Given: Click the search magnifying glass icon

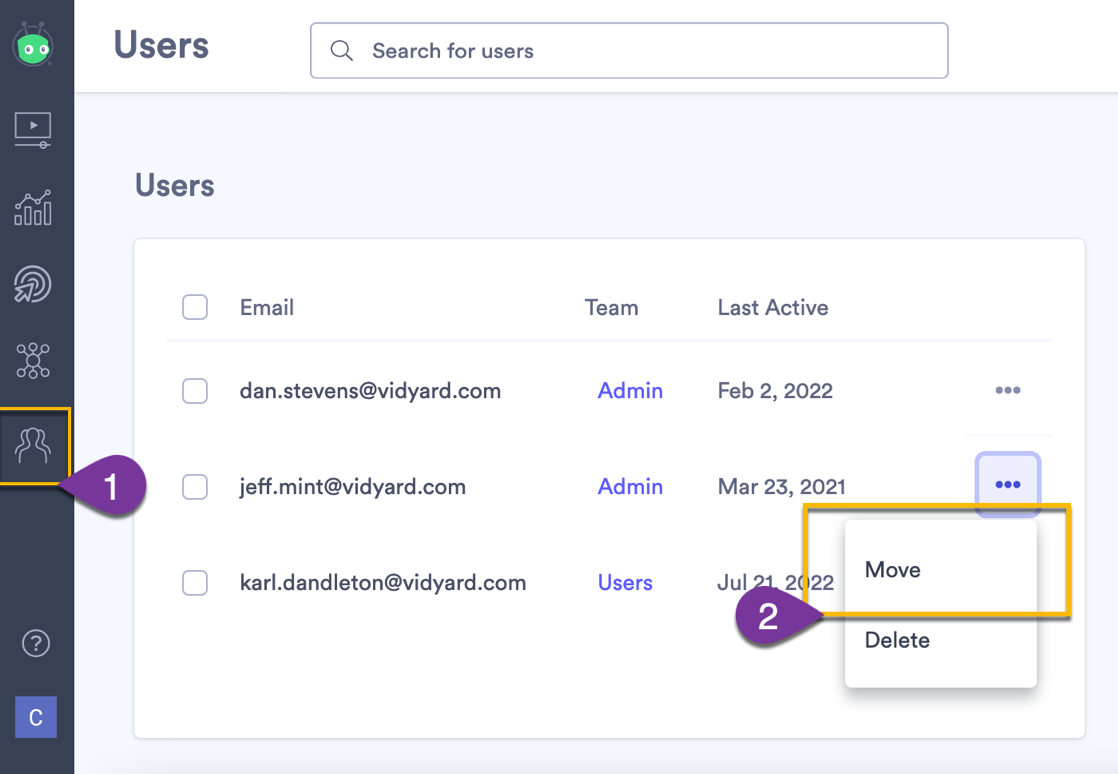Looking at the screenshot, I should point(341,49).
